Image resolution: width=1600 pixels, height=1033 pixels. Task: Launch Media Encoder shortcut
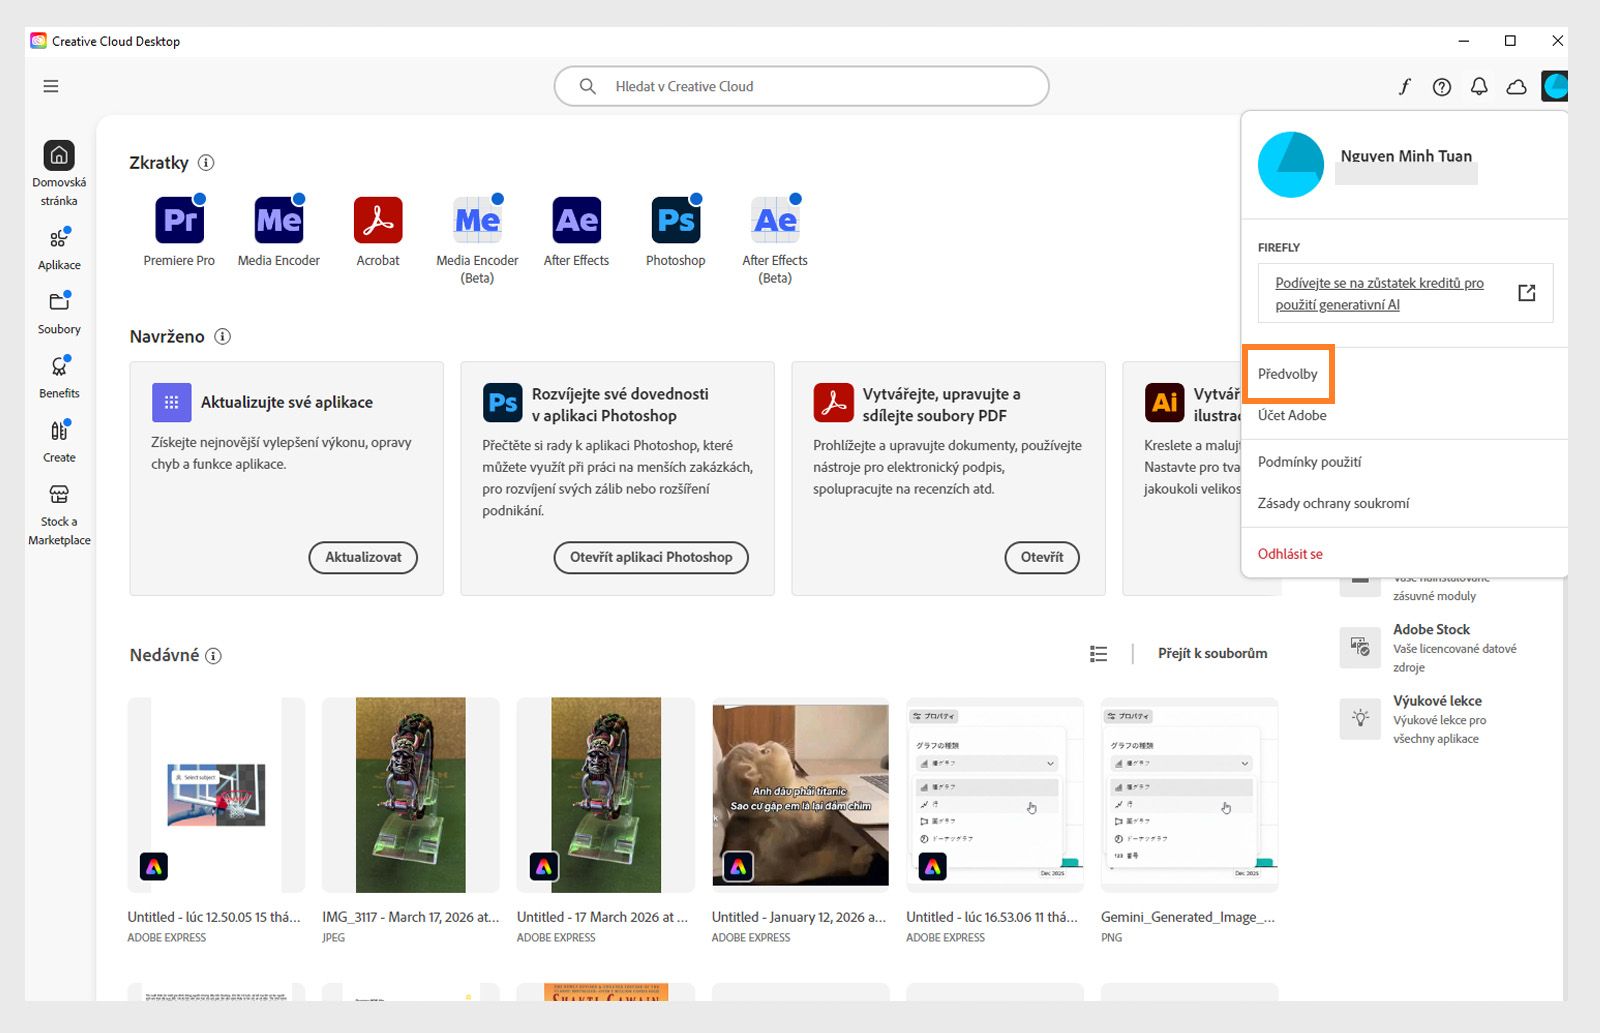tap(278, 219)
